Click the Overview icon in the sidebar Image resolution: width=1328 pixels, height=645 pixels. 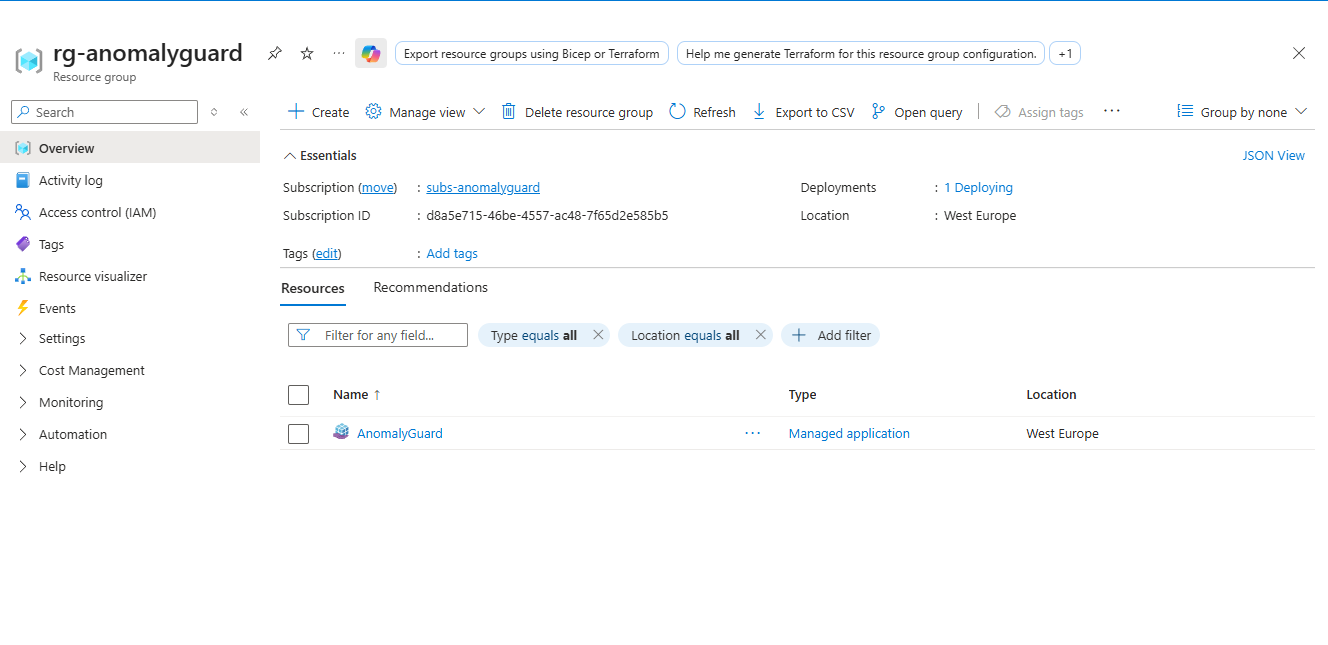pyautogui.click(x=23, y=148)
